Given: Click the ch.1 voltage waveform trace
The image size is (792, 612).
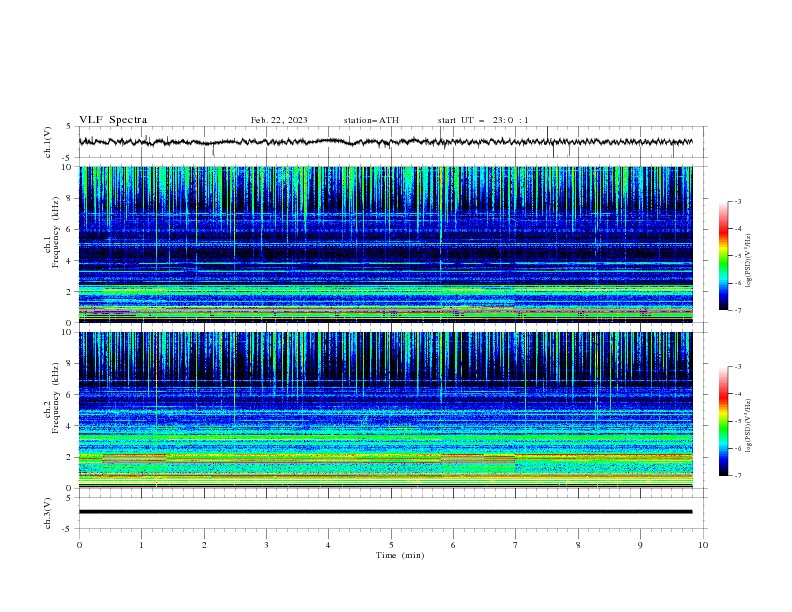Looking at the screenshot, I should (x=385, y=142).
